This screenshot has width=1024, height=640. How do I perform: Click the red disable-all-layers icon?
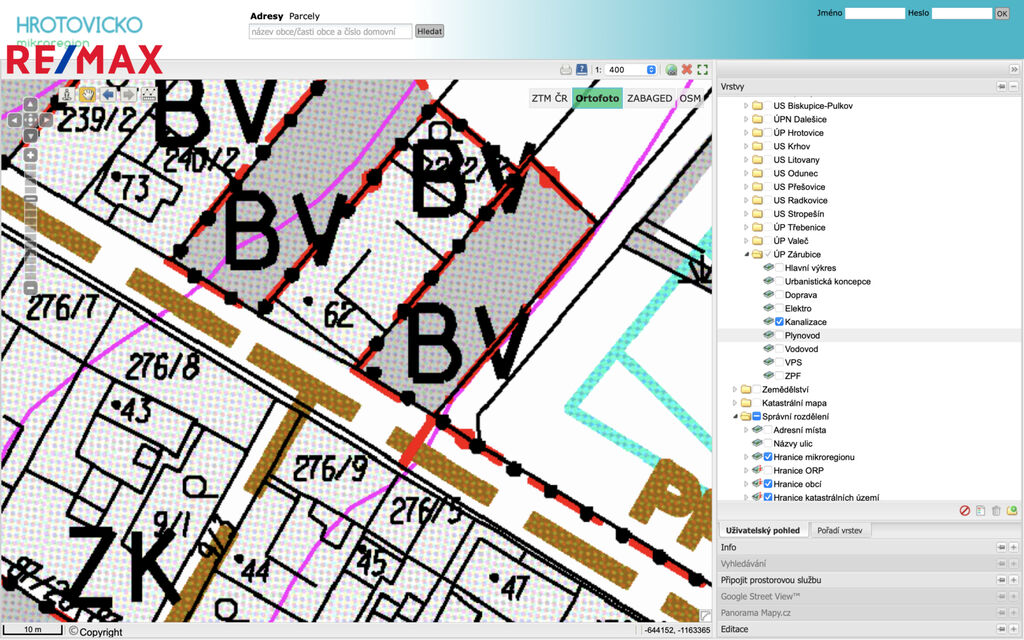pos(965,511)
